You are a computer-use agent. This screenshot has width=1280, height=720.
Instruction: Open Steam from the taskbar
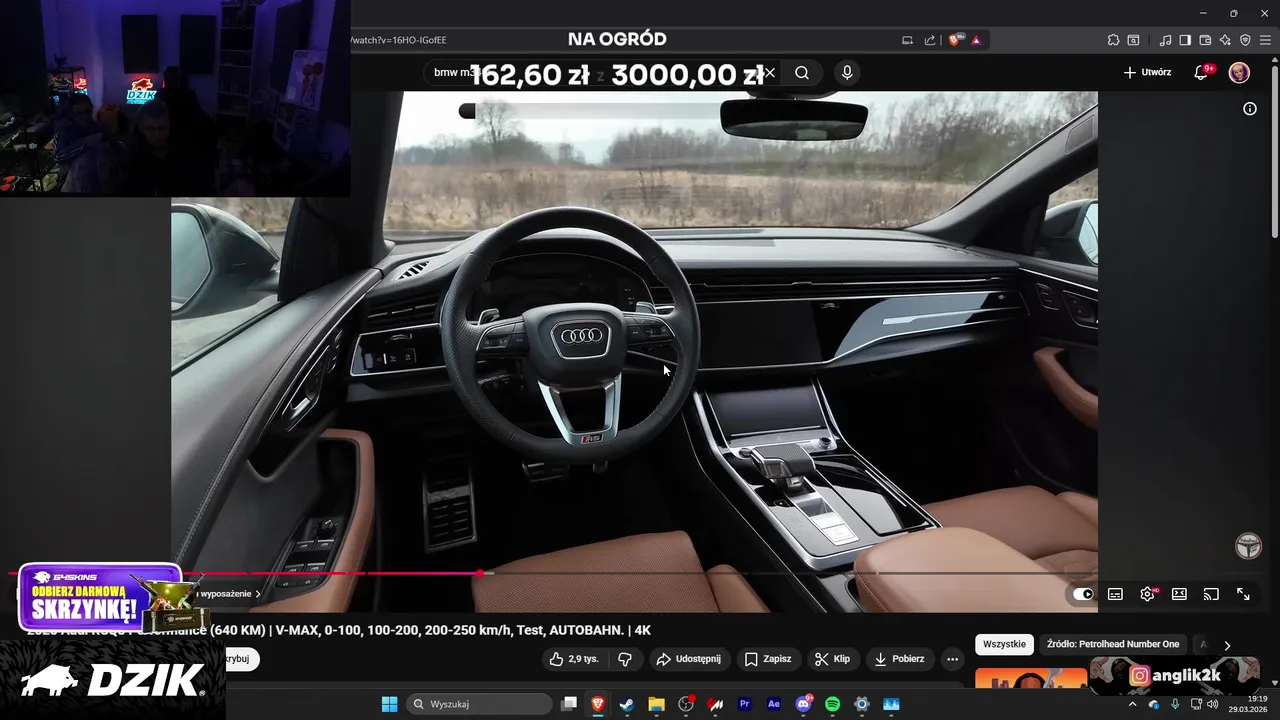point(627,704)
